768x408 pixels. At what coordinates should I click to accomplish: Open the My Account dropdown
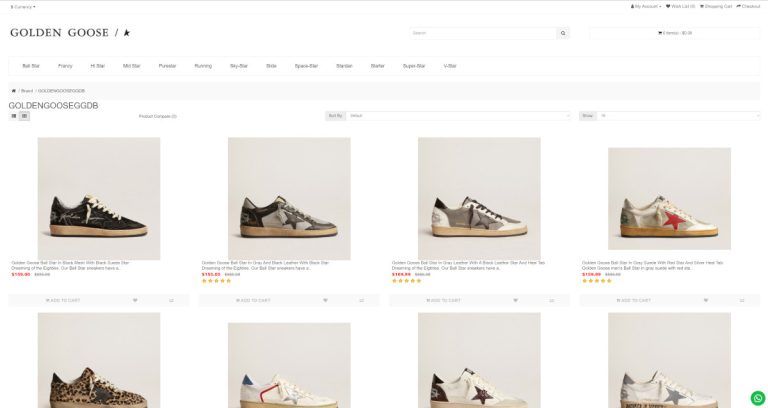[x=646, y=6]
